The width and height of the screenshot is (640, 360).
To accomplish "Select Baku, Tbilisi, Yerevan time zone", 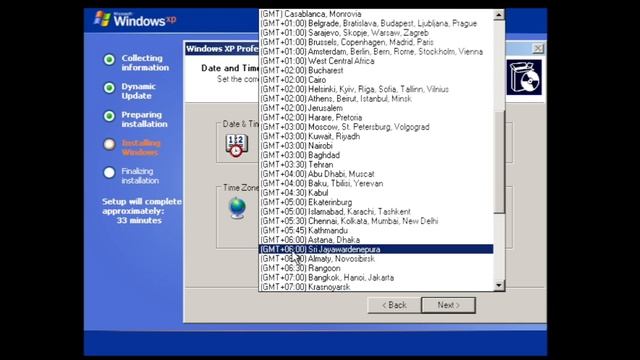I will tap(376, 183).
